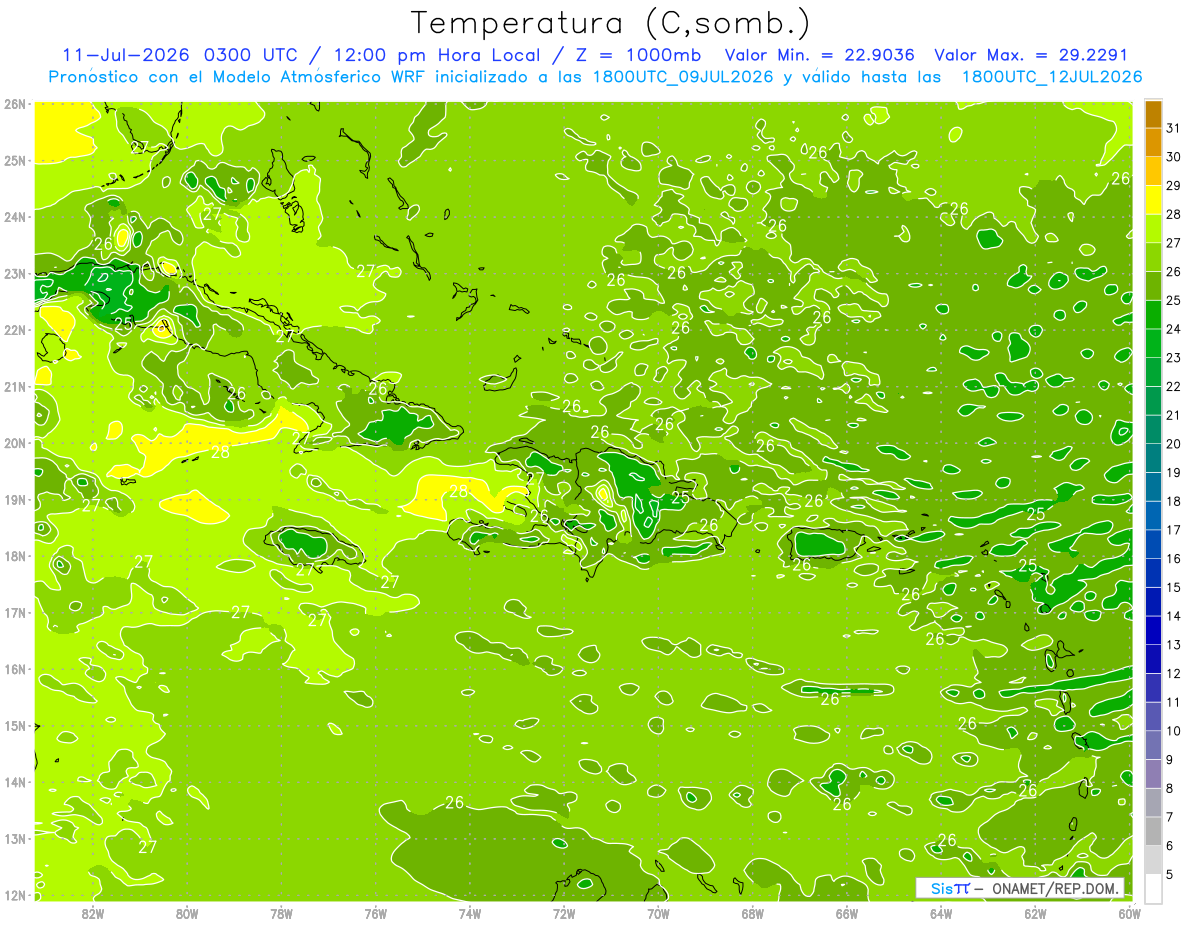
Task: Click the legend value "30"
Action: 1174,157
